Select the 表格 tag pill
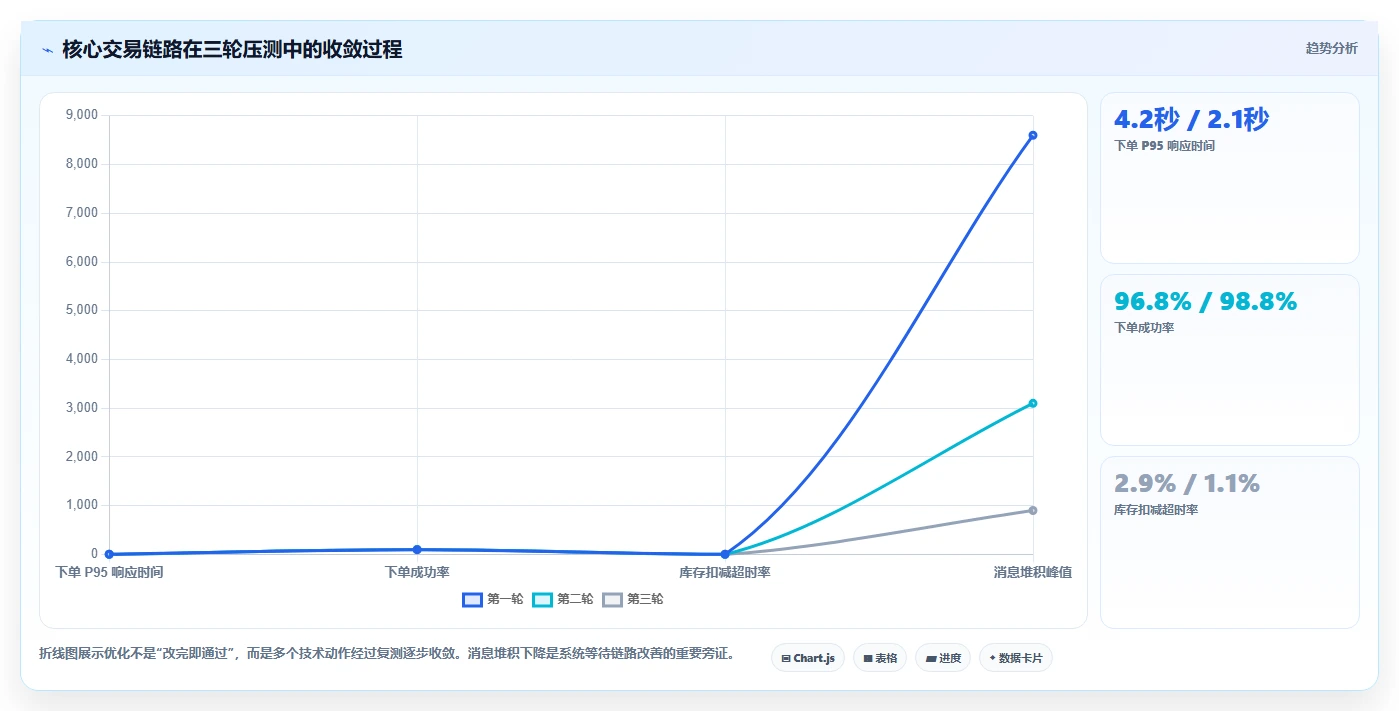 click(880, 658)
